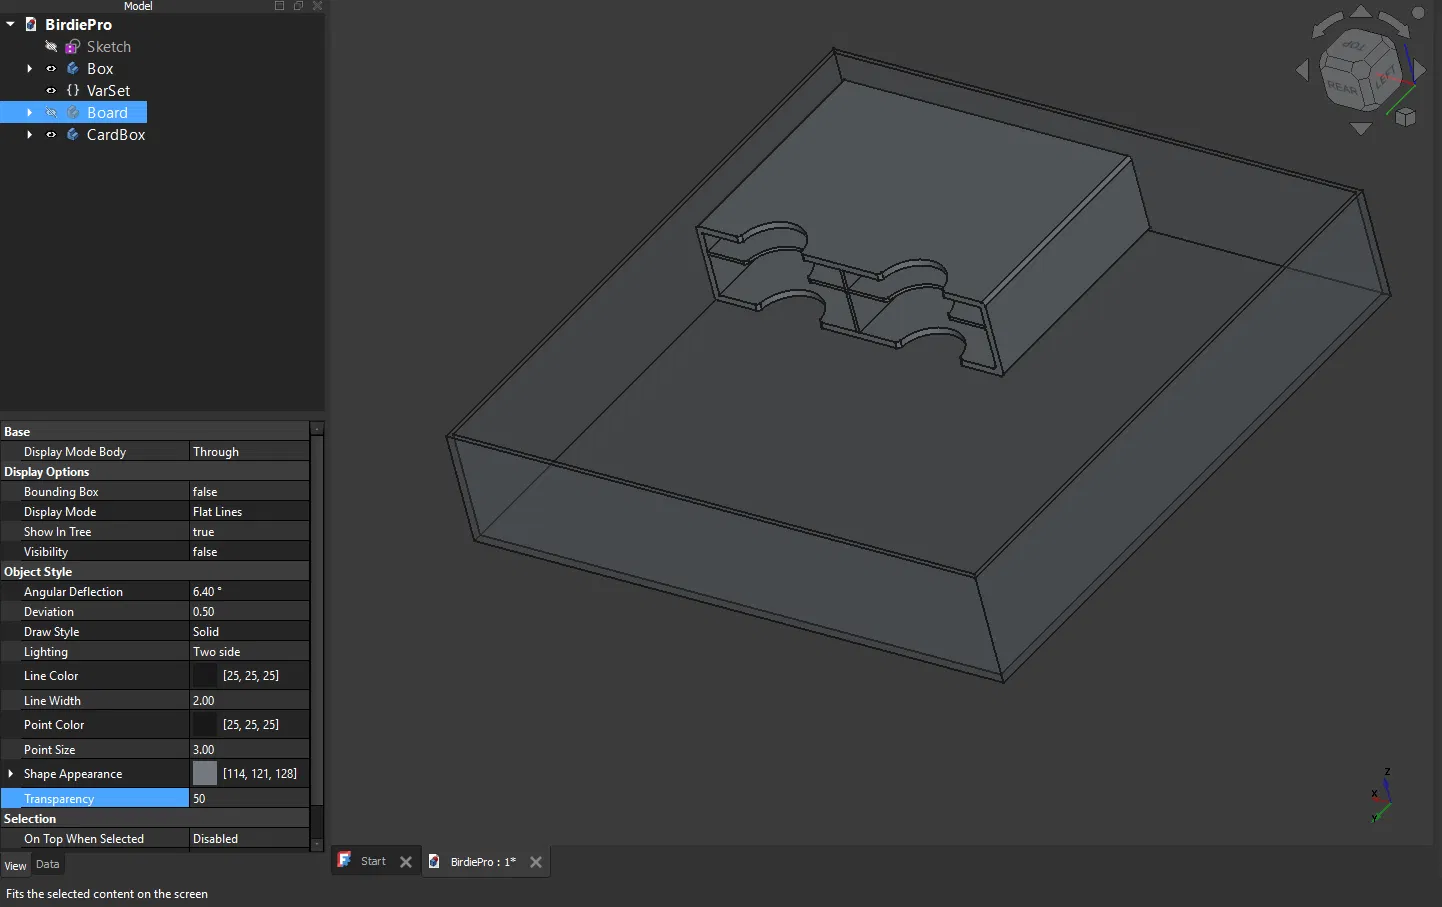Screen dimensions: 1442x907
Task: Close the Model panel
Action: 317,6
